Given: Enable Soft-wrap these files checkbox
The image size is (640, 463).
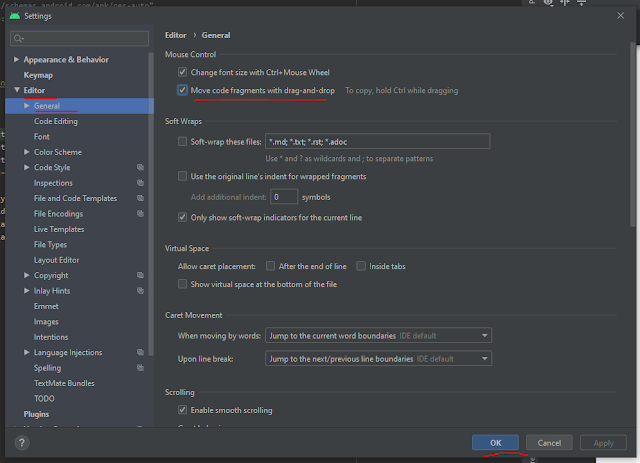Looking at the screenshot, I should tap(182, 142).
